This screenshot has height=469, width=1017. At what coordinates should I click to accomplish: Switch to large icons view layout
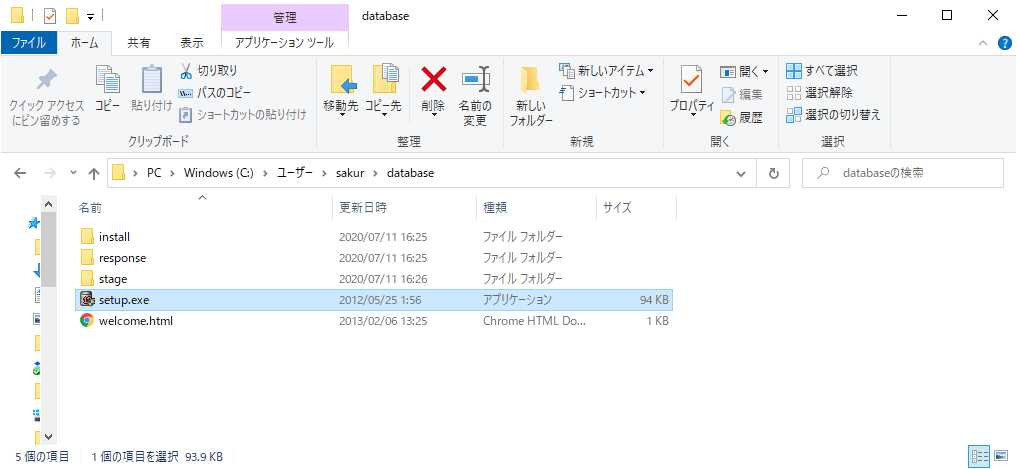[999, 456]
